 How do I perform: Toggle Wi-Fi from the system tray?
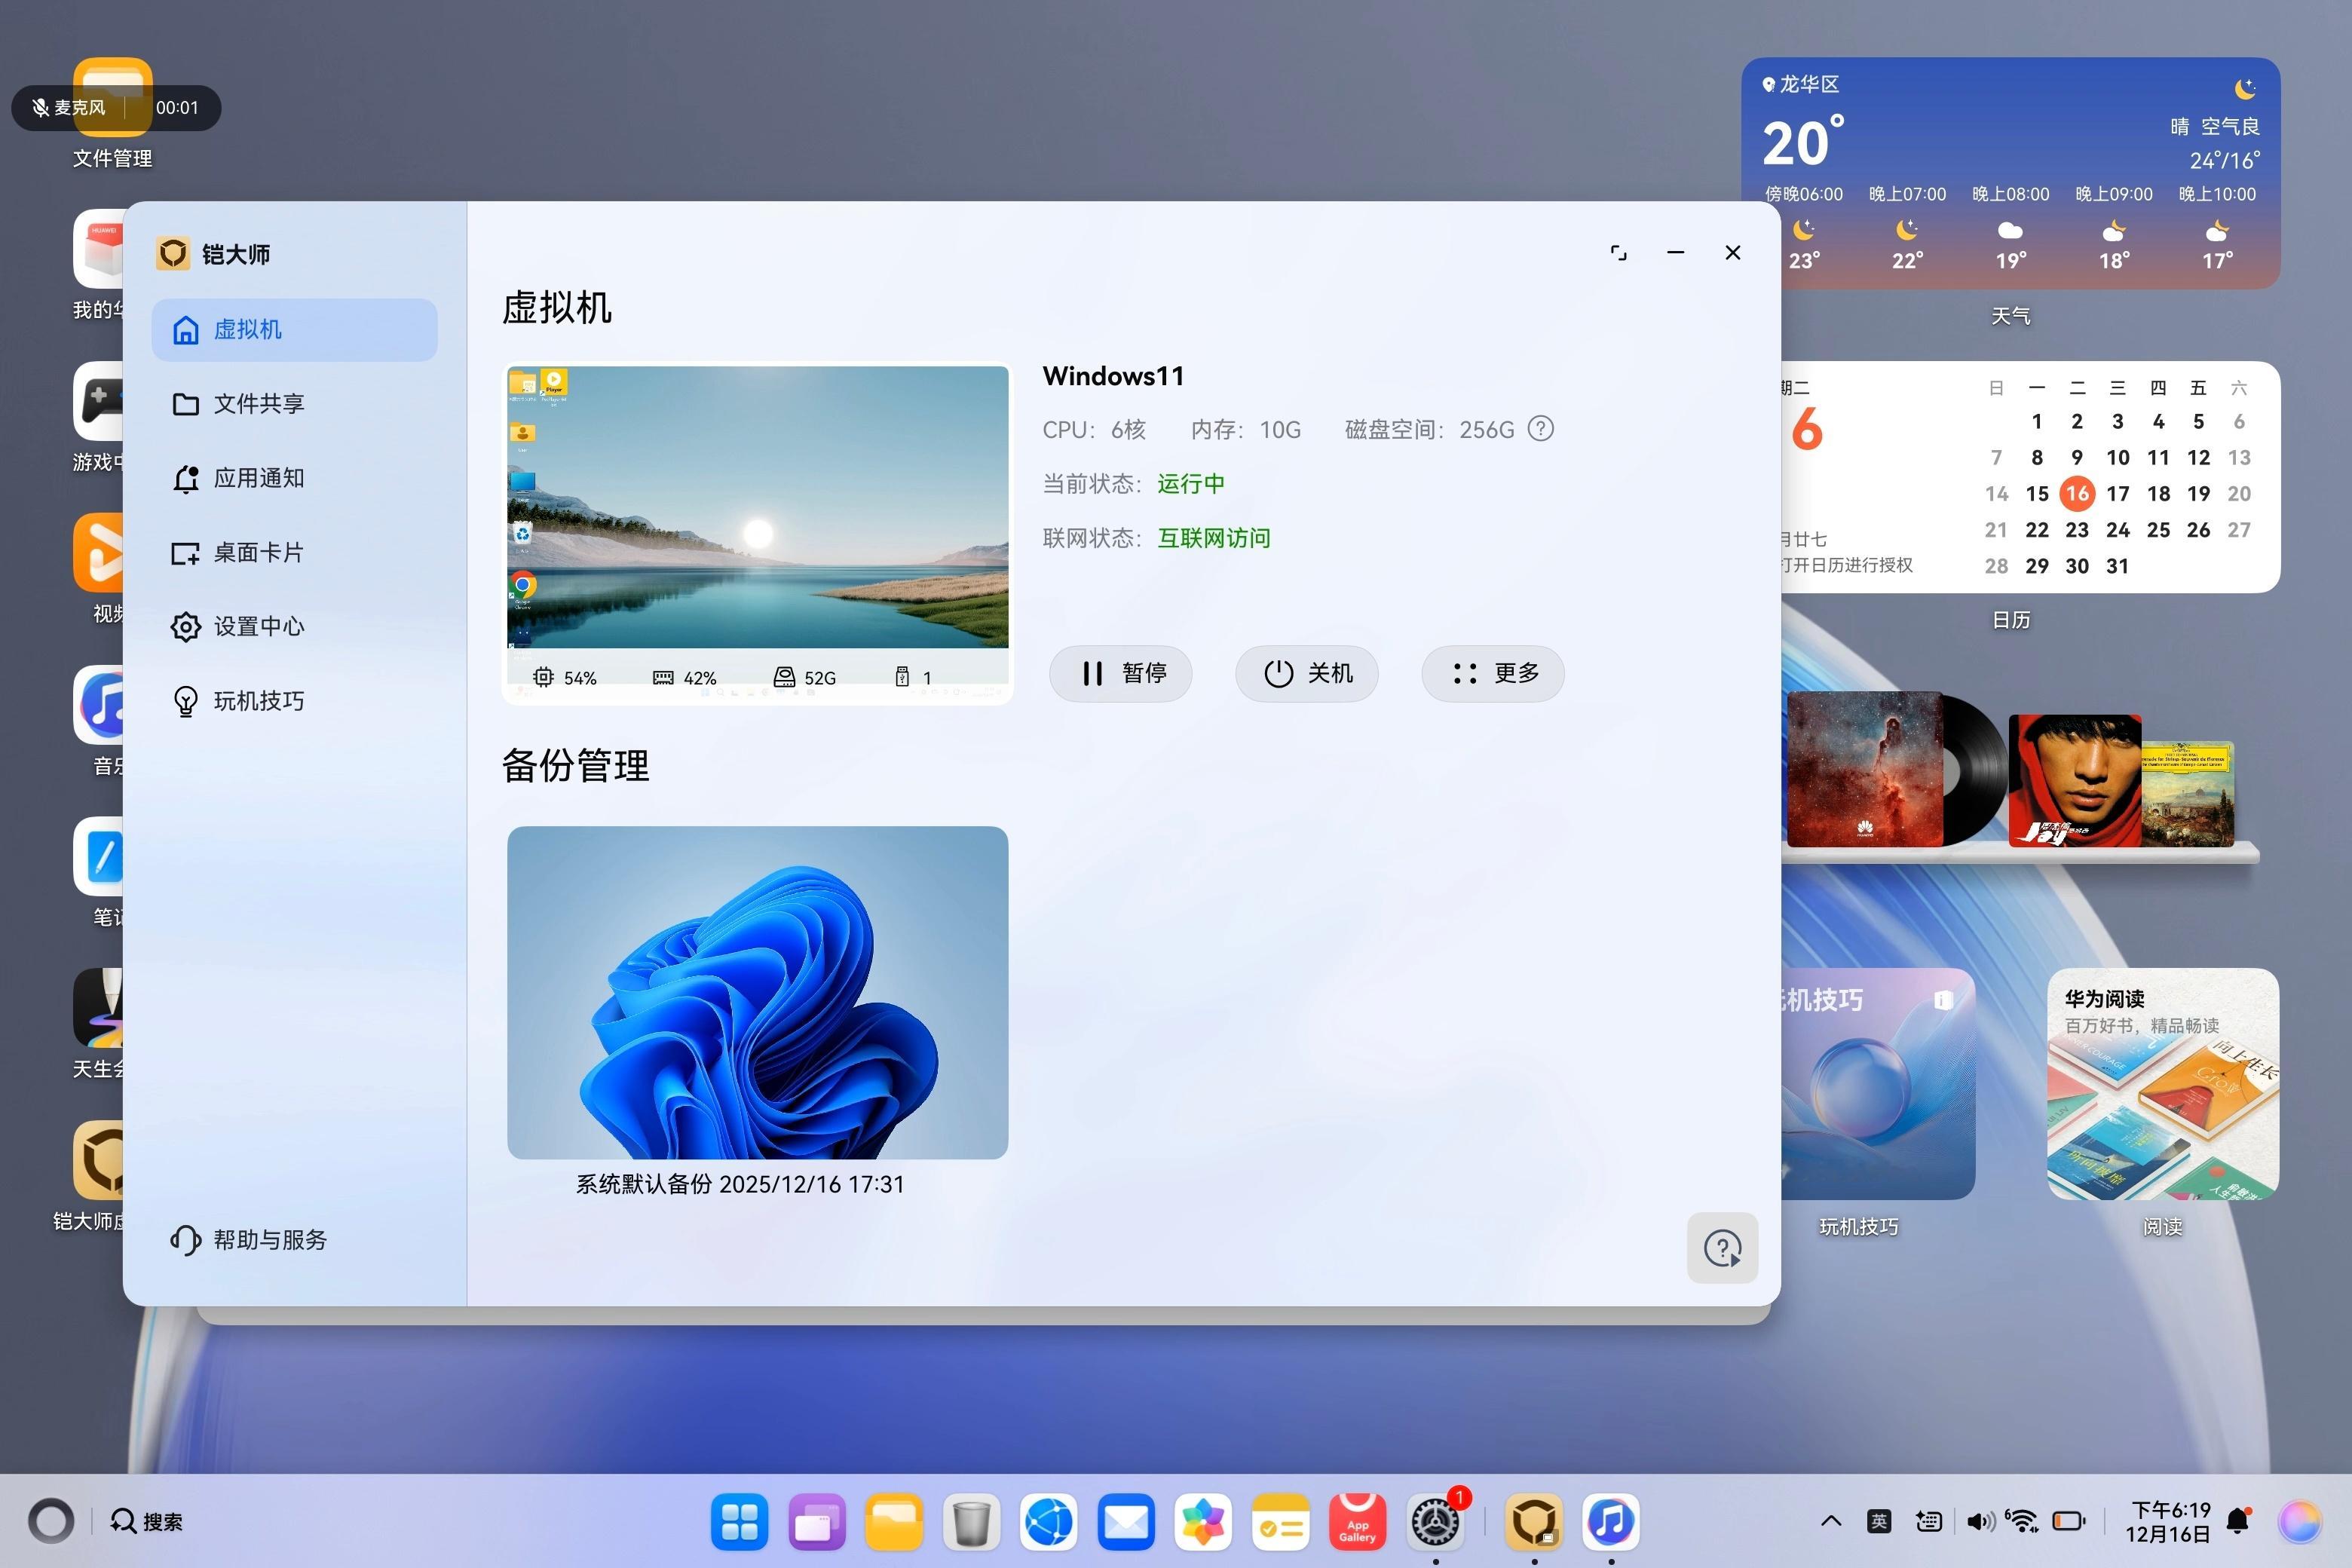2022,1520
